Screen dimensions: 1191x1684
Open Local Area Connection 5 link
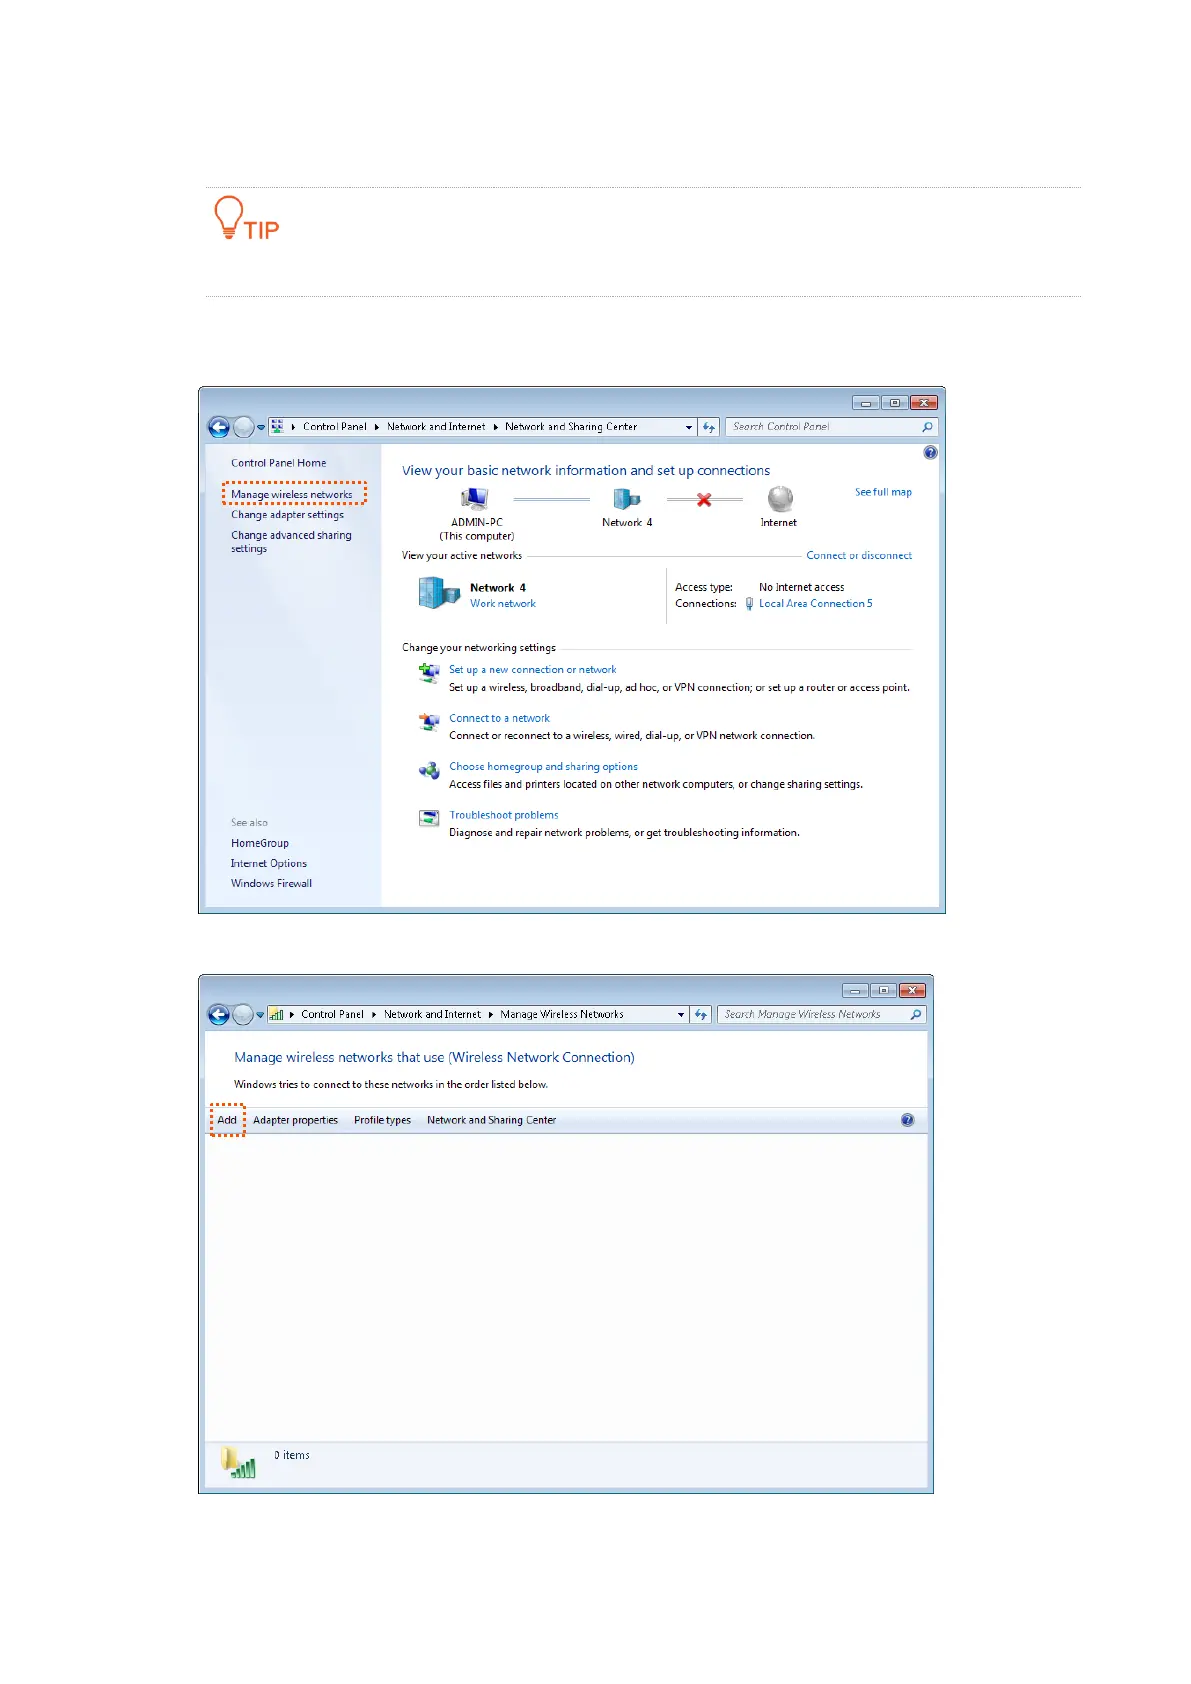coord(815,604)
